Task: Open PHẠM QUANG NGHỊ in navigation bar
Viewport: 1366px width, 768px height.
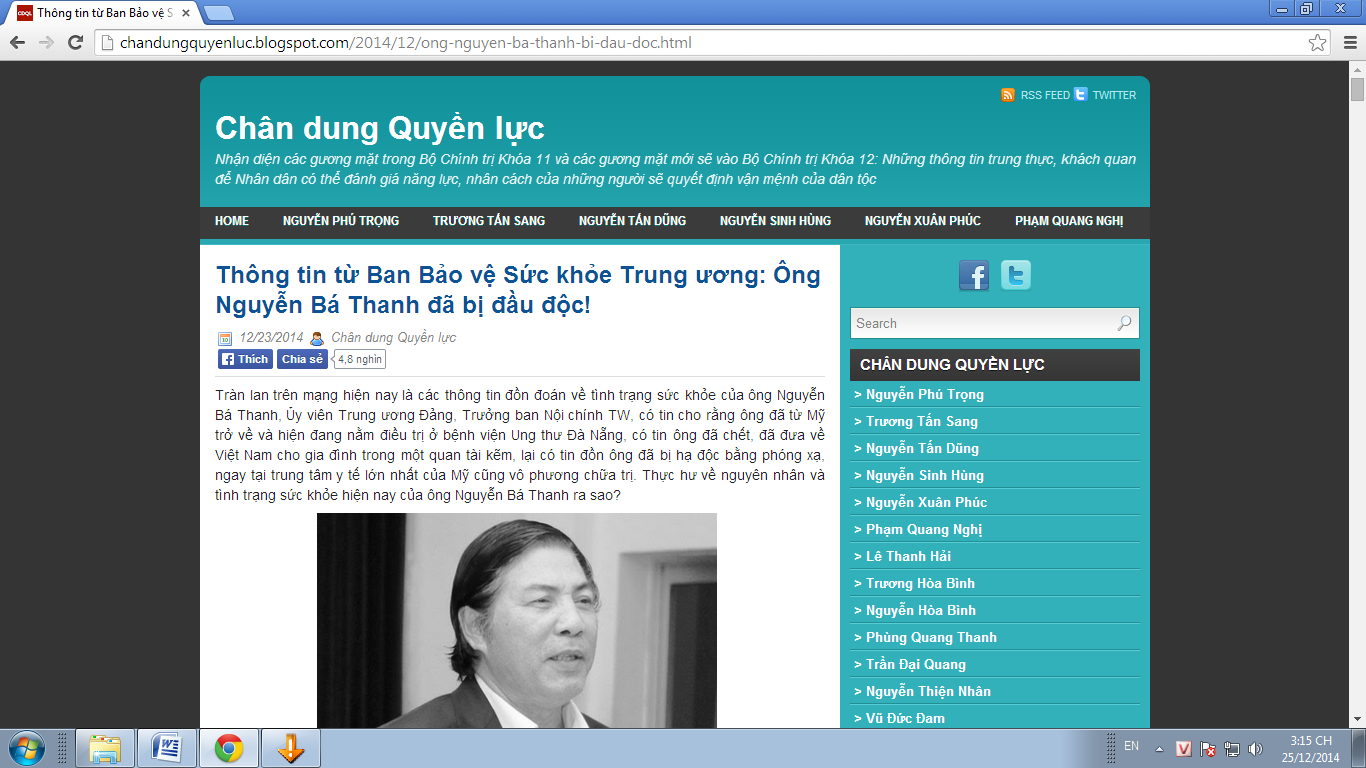Action: (1069, 221)
